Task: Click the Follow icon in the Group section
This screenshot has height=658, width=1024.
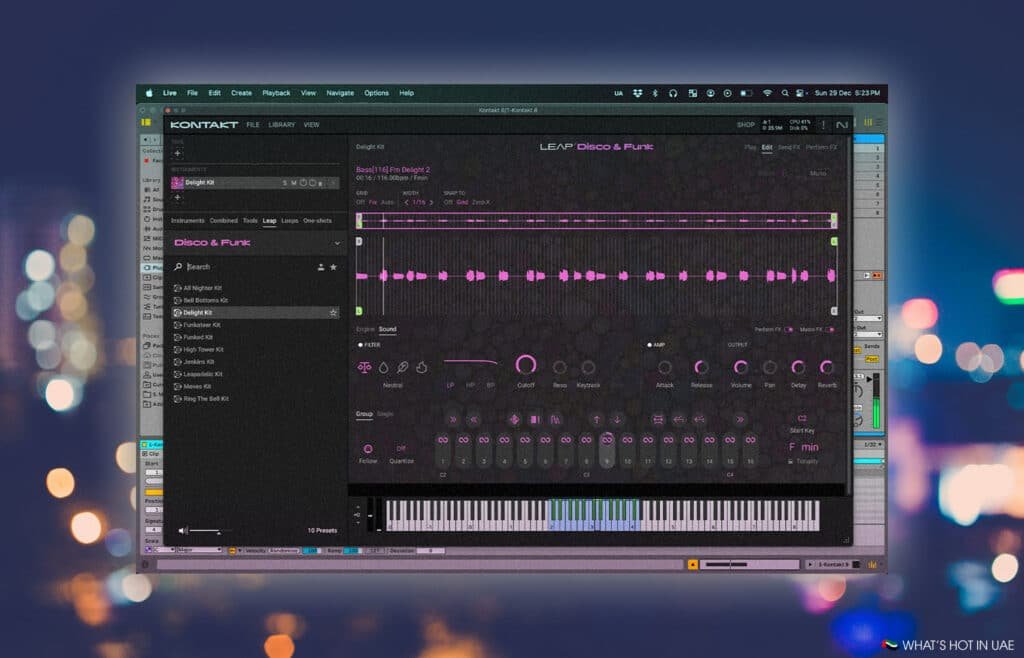Action: click(x=367, y=448)
